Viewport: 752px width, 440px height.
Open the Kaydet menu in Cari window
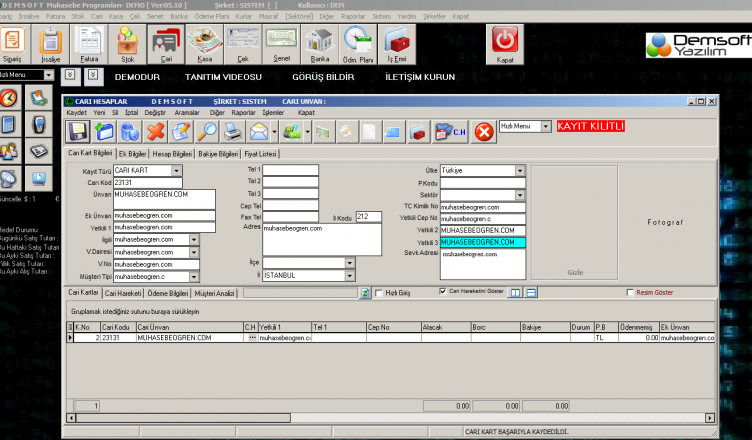(77, 113)
